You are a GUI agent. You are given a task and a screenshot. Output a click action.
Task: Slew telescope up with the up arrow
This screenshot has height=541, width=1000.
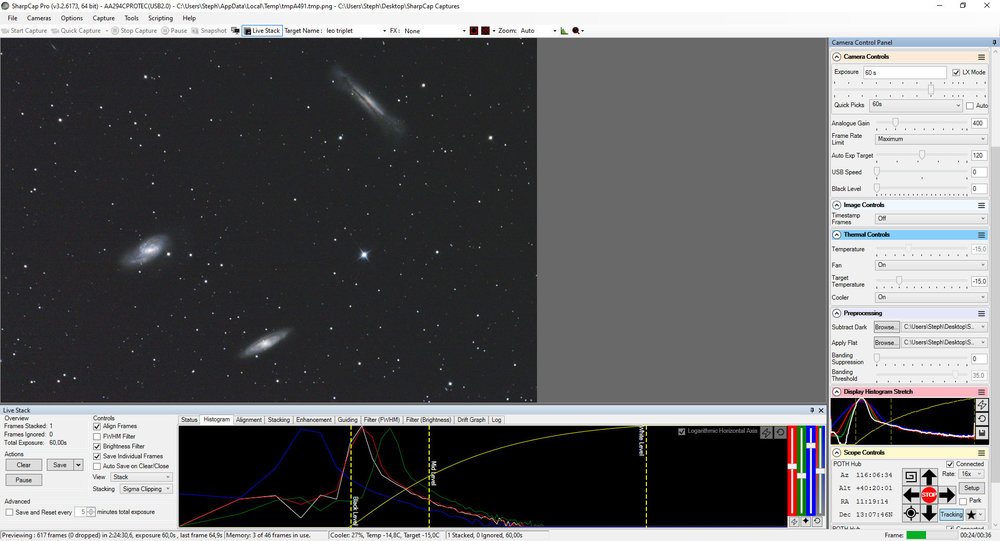click(929, 477)
